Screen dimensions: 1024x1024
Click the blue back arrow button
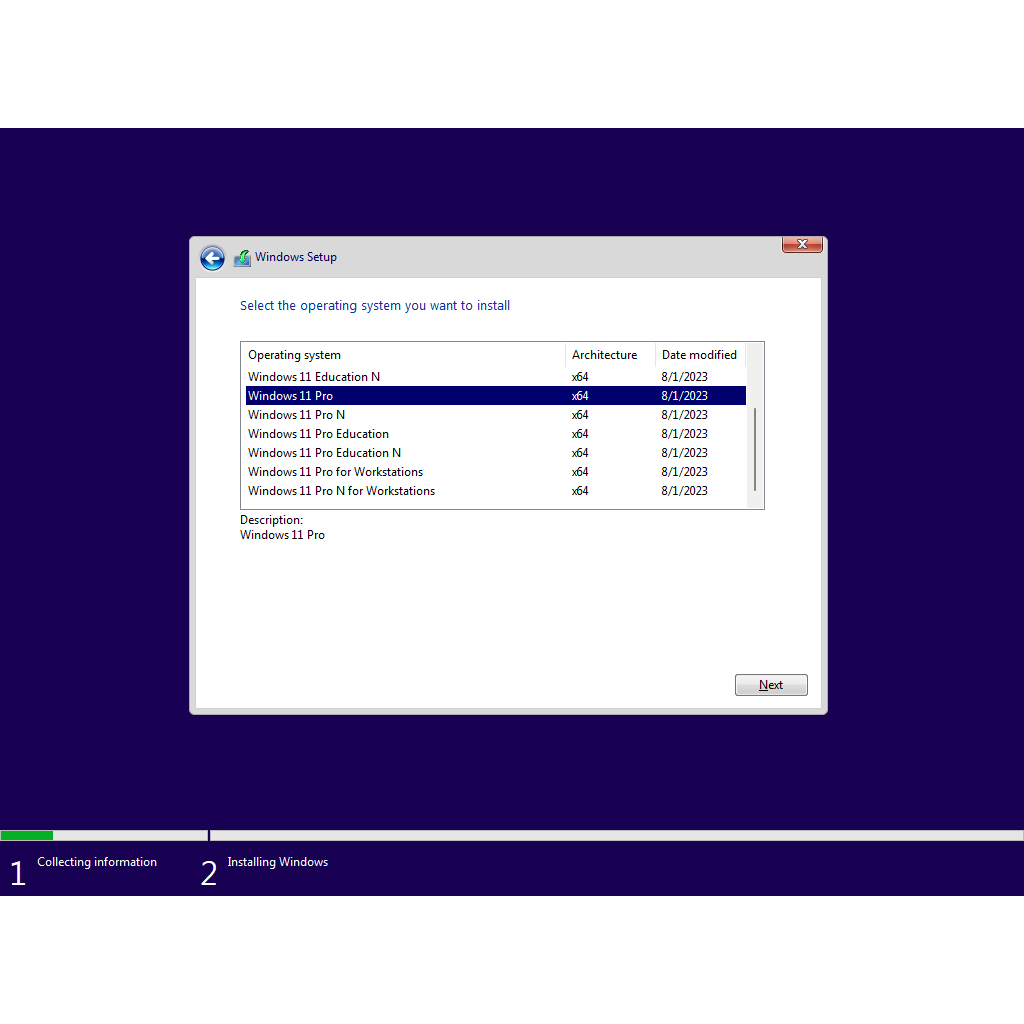tap(212, 258)
